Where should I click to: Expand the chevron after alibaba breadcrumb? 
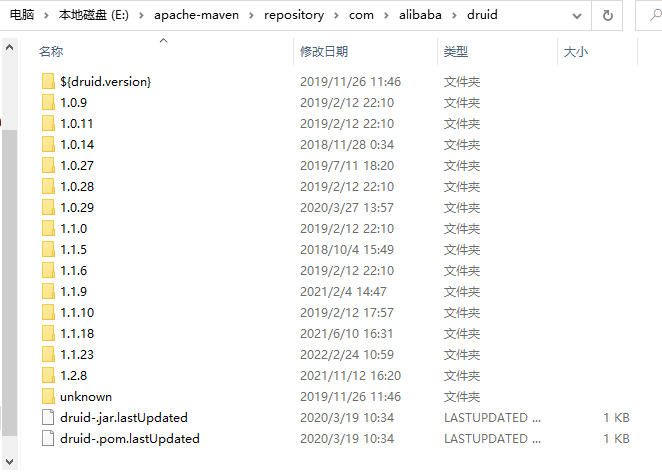(x=454, y=16)
